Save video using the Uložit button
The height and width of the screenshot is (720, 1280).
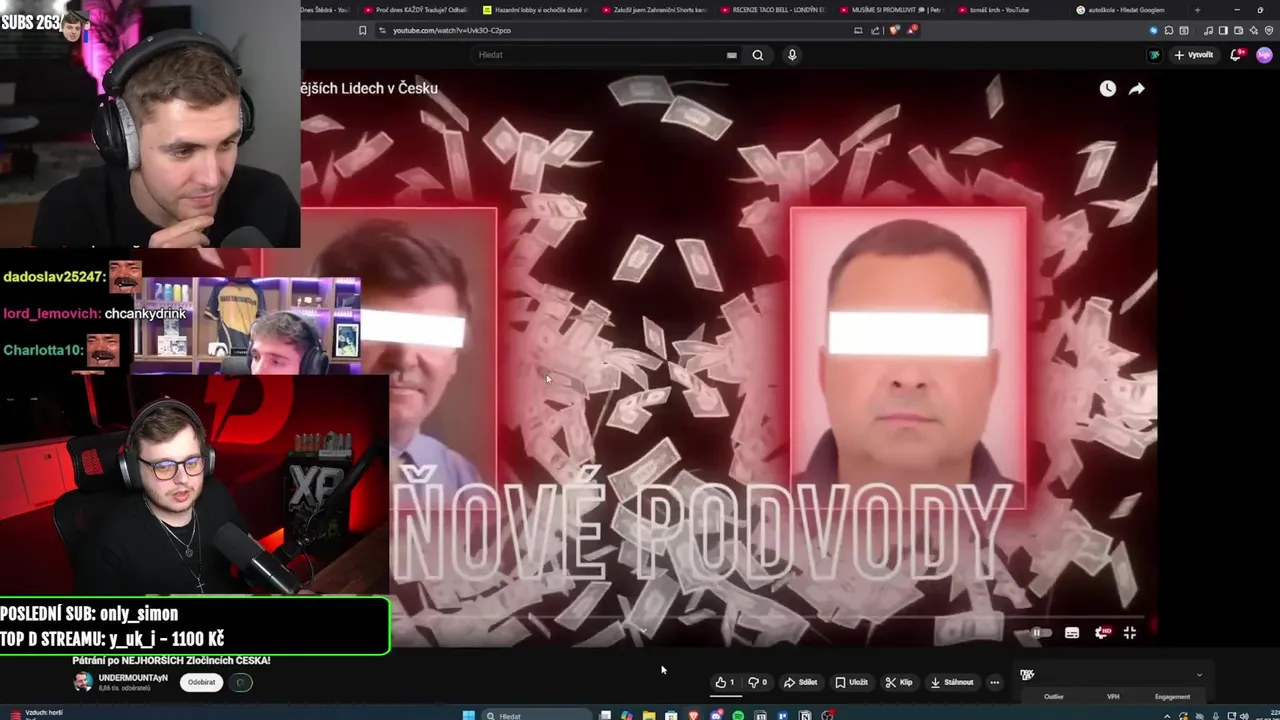tap(852, 682)
